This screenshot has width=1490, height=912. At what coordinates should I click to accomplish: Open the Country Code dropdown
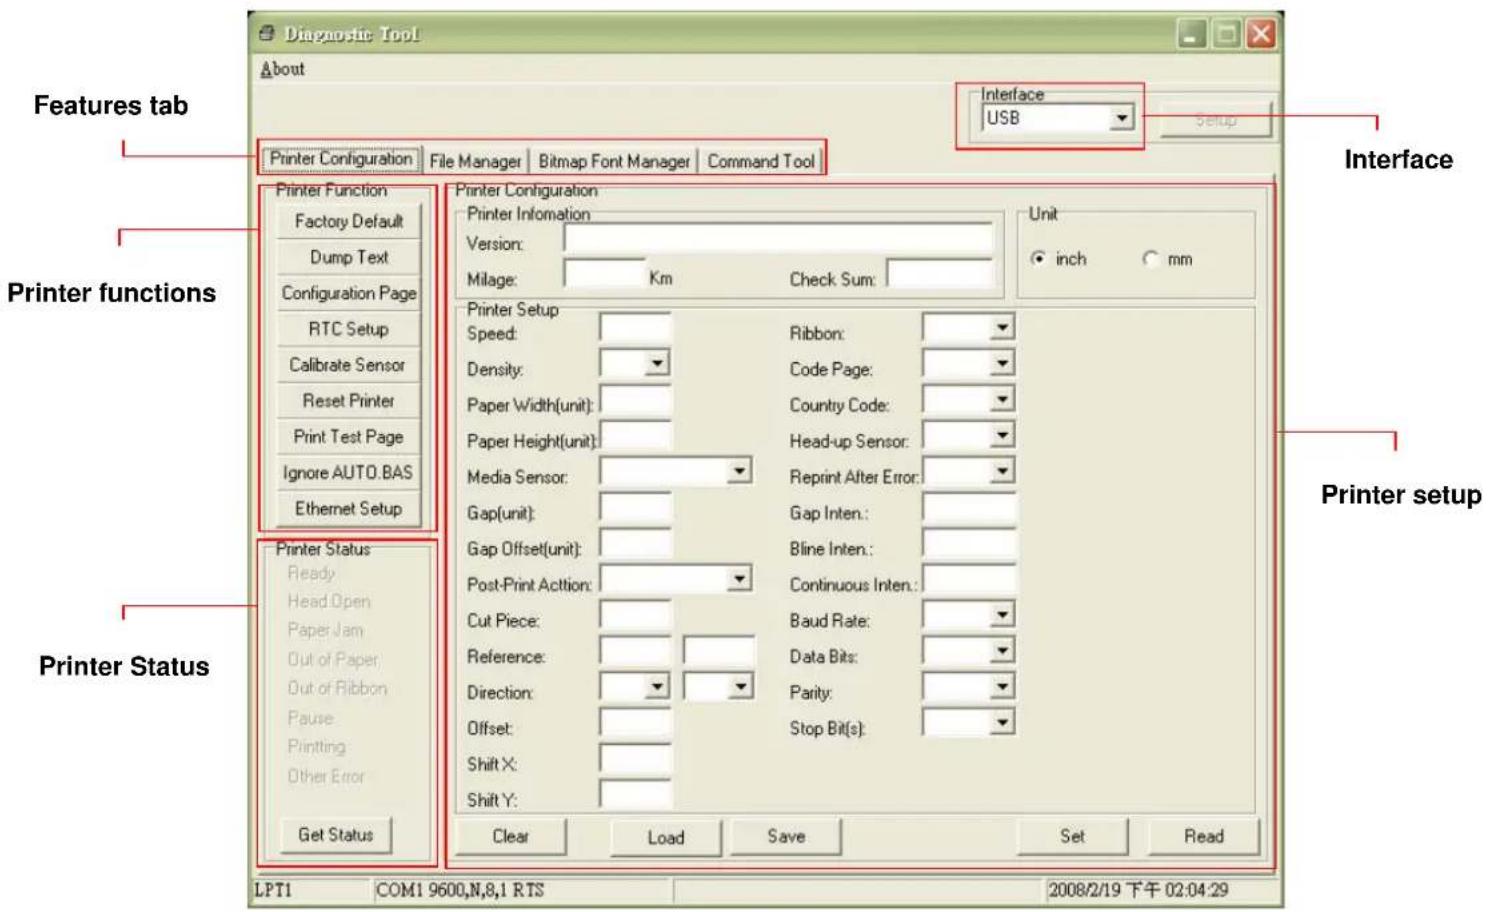pyautogui.click(x=1002, y=400)
